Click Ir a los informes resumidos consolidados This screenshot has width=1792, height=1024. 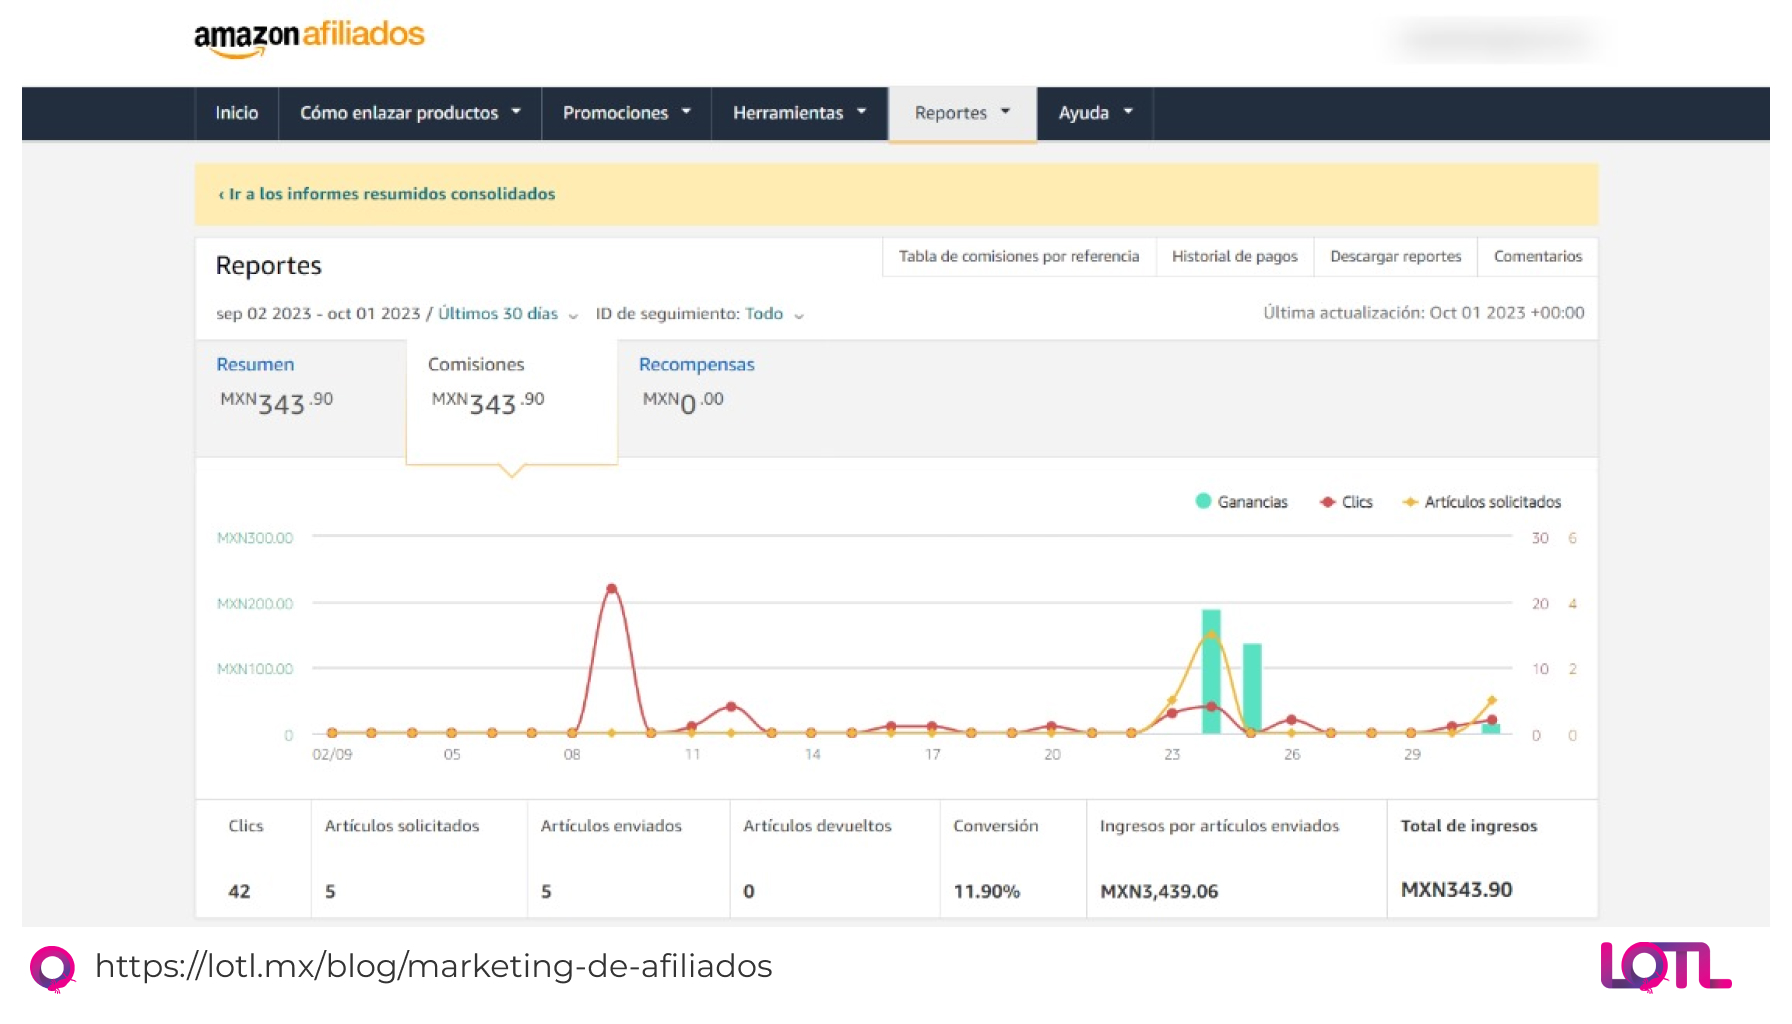point(387,194)
